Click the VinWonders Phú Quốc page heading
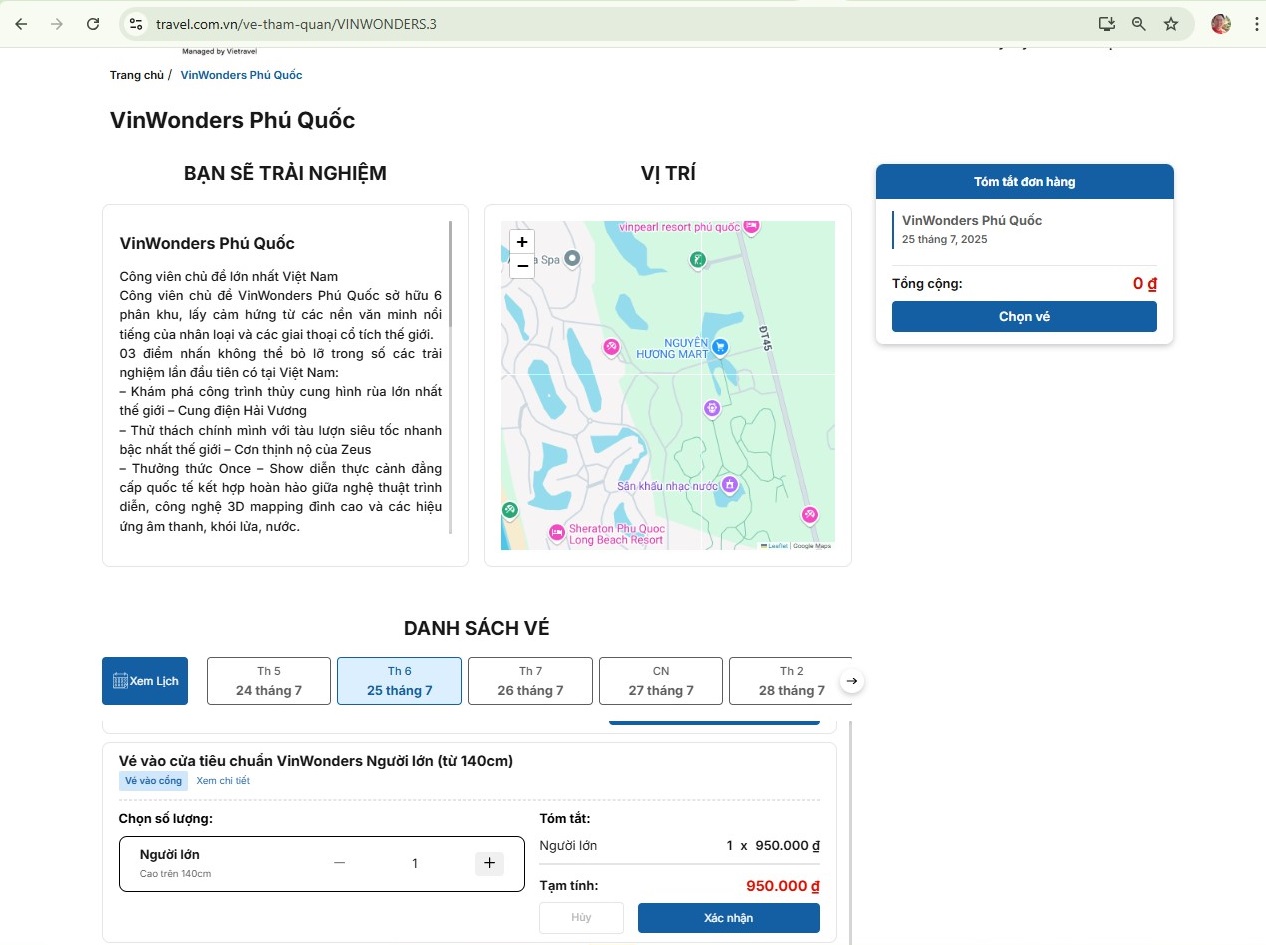 232,121
